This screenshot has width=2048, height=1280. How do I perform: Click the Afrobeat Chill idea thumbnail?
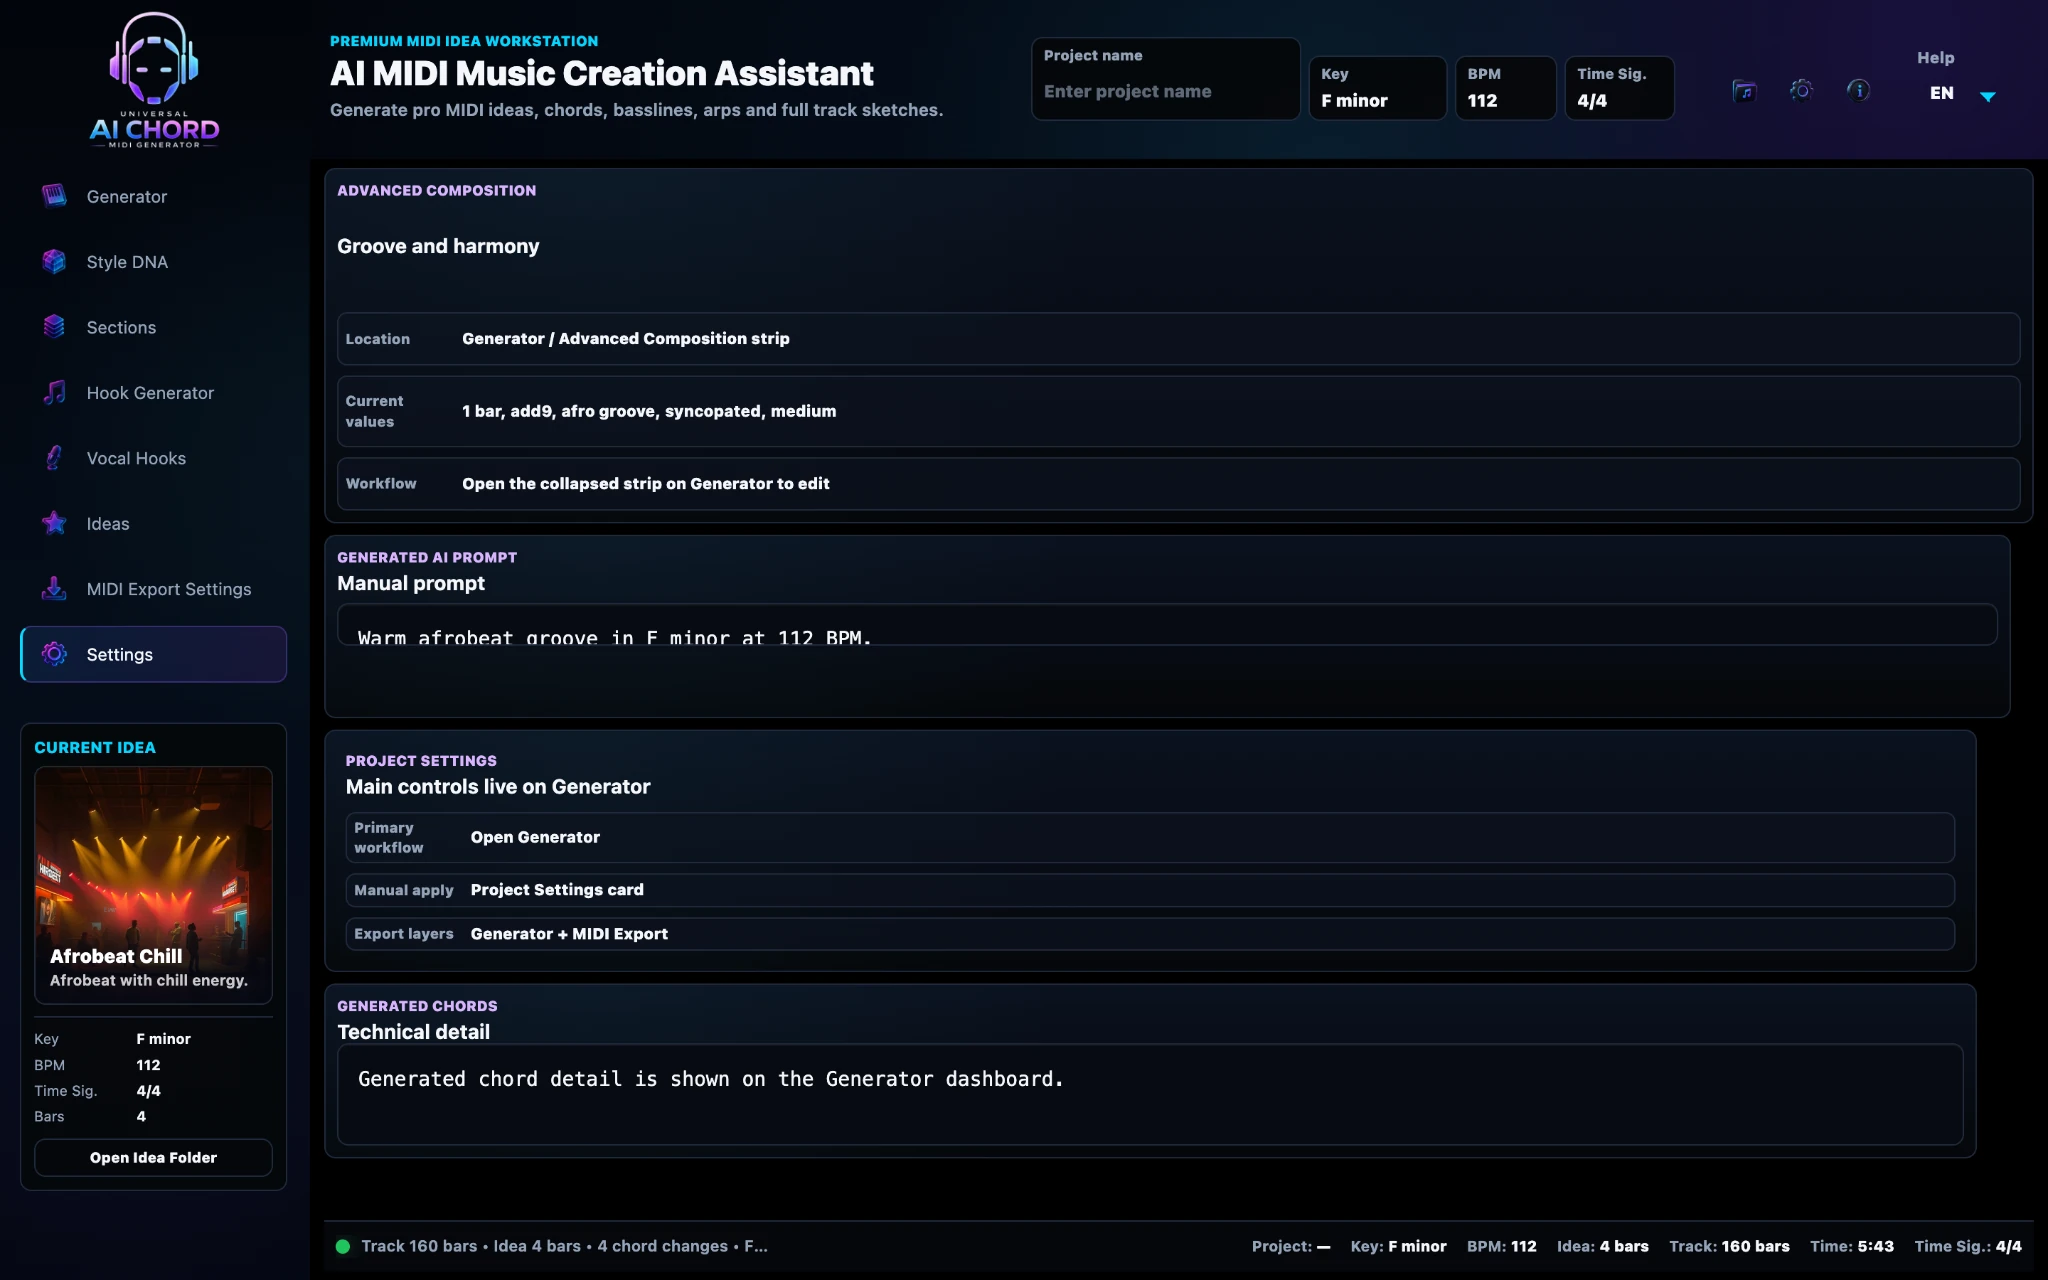153,885
